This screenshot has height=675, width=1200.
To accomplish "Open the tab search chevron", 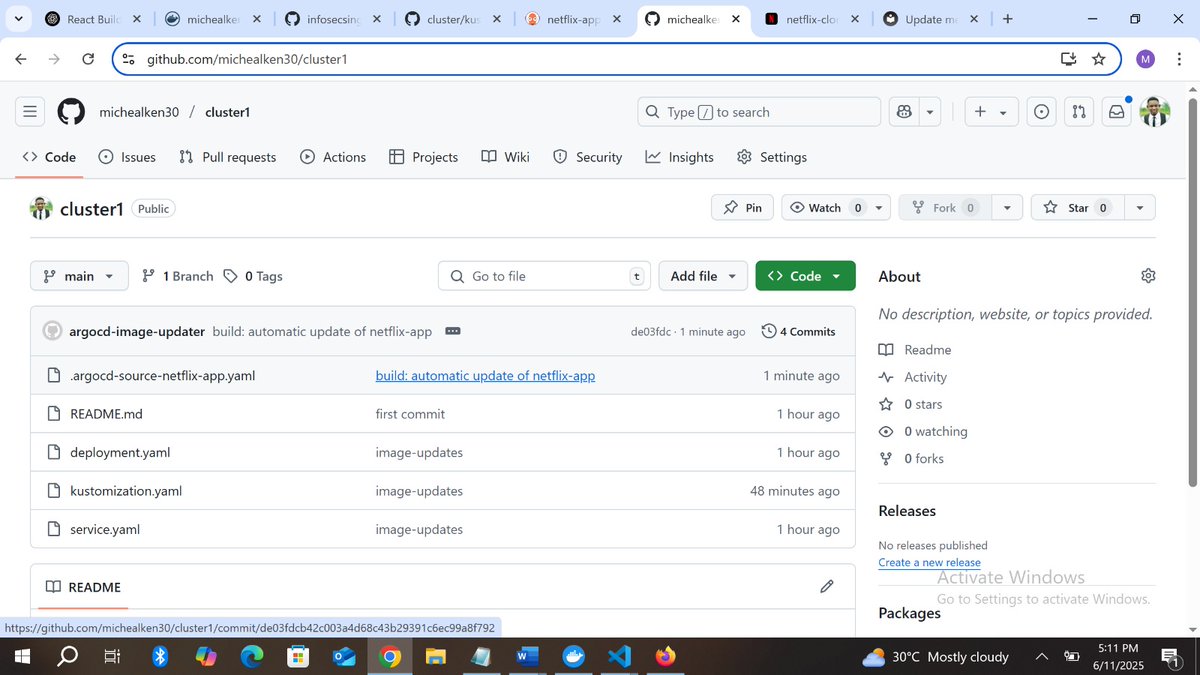I will pos(18,19).
